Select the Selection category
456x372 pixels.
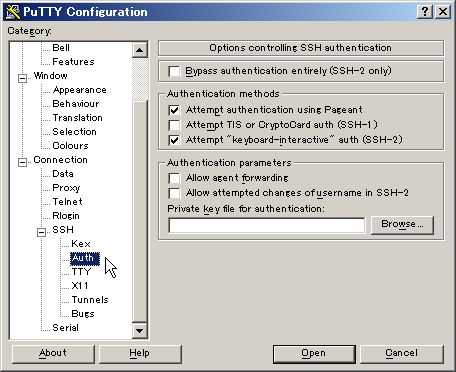[x=74, y=132]
